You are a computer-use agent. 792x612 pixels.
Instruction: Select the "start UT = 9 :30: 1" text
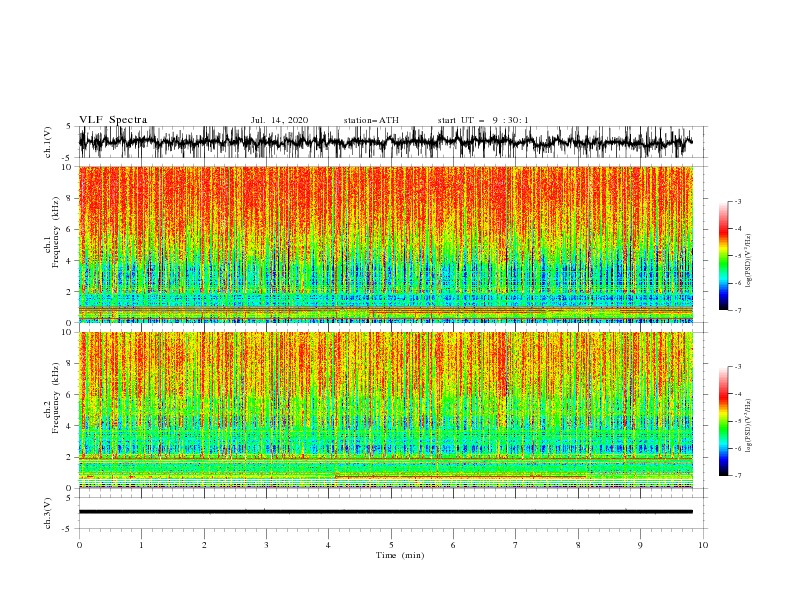coord(483,120)
